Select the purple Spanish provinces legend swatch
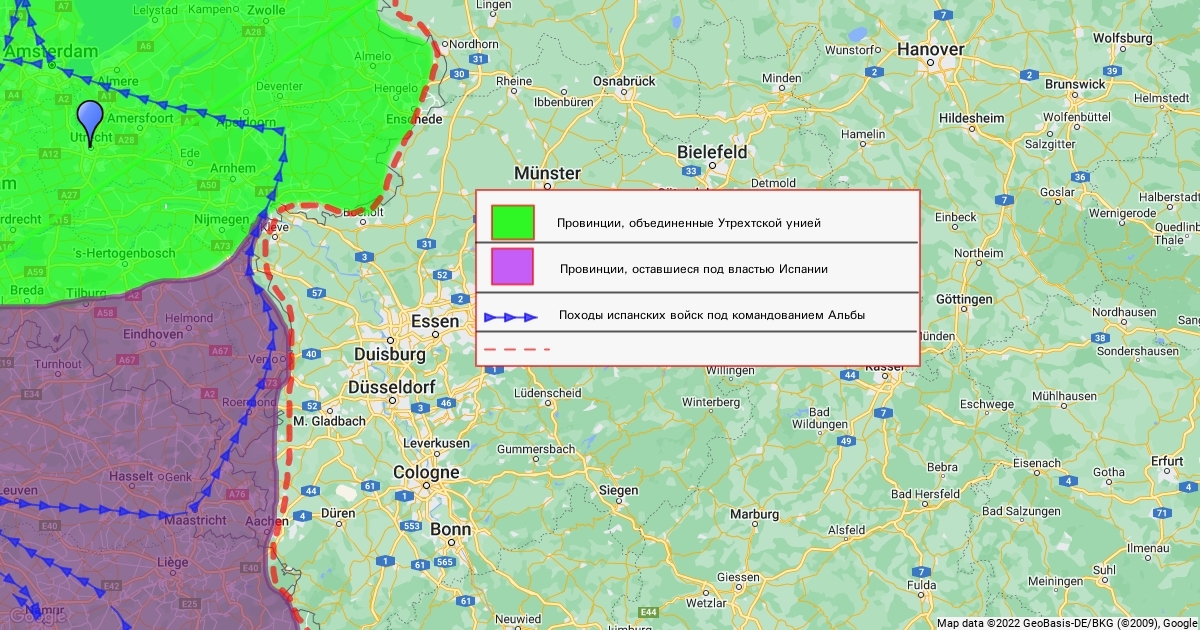Screen dimensions: 1200x630 [x=513, y=267]
